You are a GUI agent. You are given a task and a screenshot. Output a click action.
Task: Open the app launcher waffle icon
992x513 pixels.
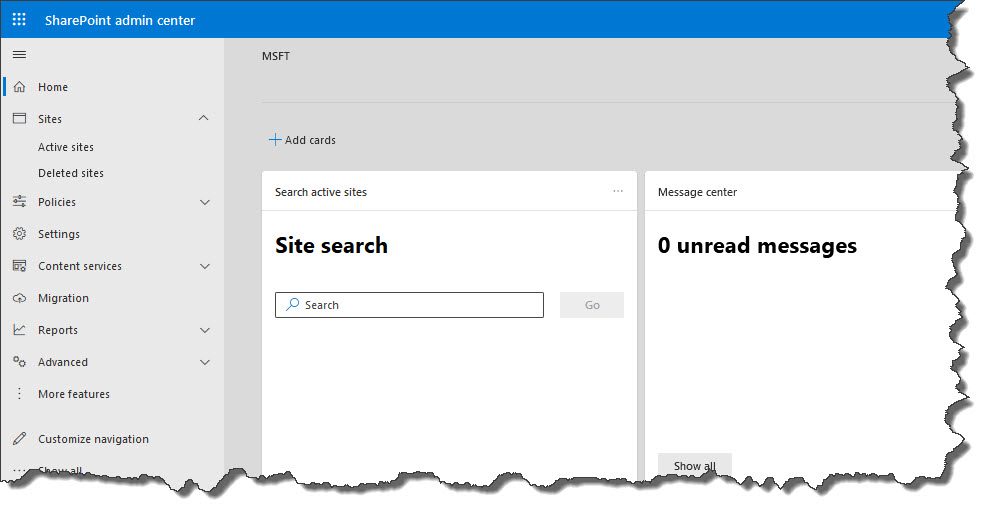(20, 20)
